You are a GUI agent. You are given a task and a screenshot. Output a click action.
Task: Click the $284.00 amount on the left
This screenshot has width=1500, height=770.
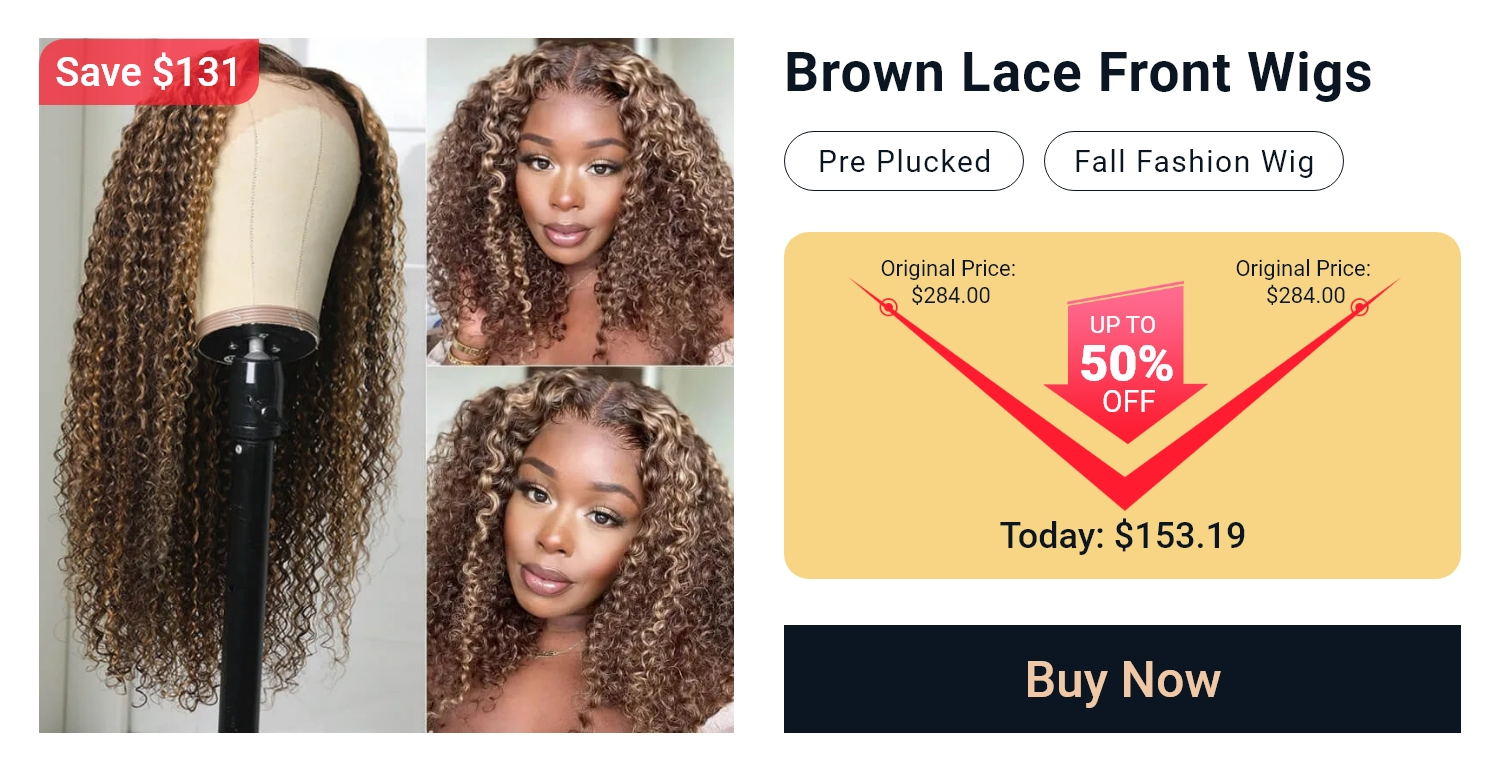click(951, 295)
